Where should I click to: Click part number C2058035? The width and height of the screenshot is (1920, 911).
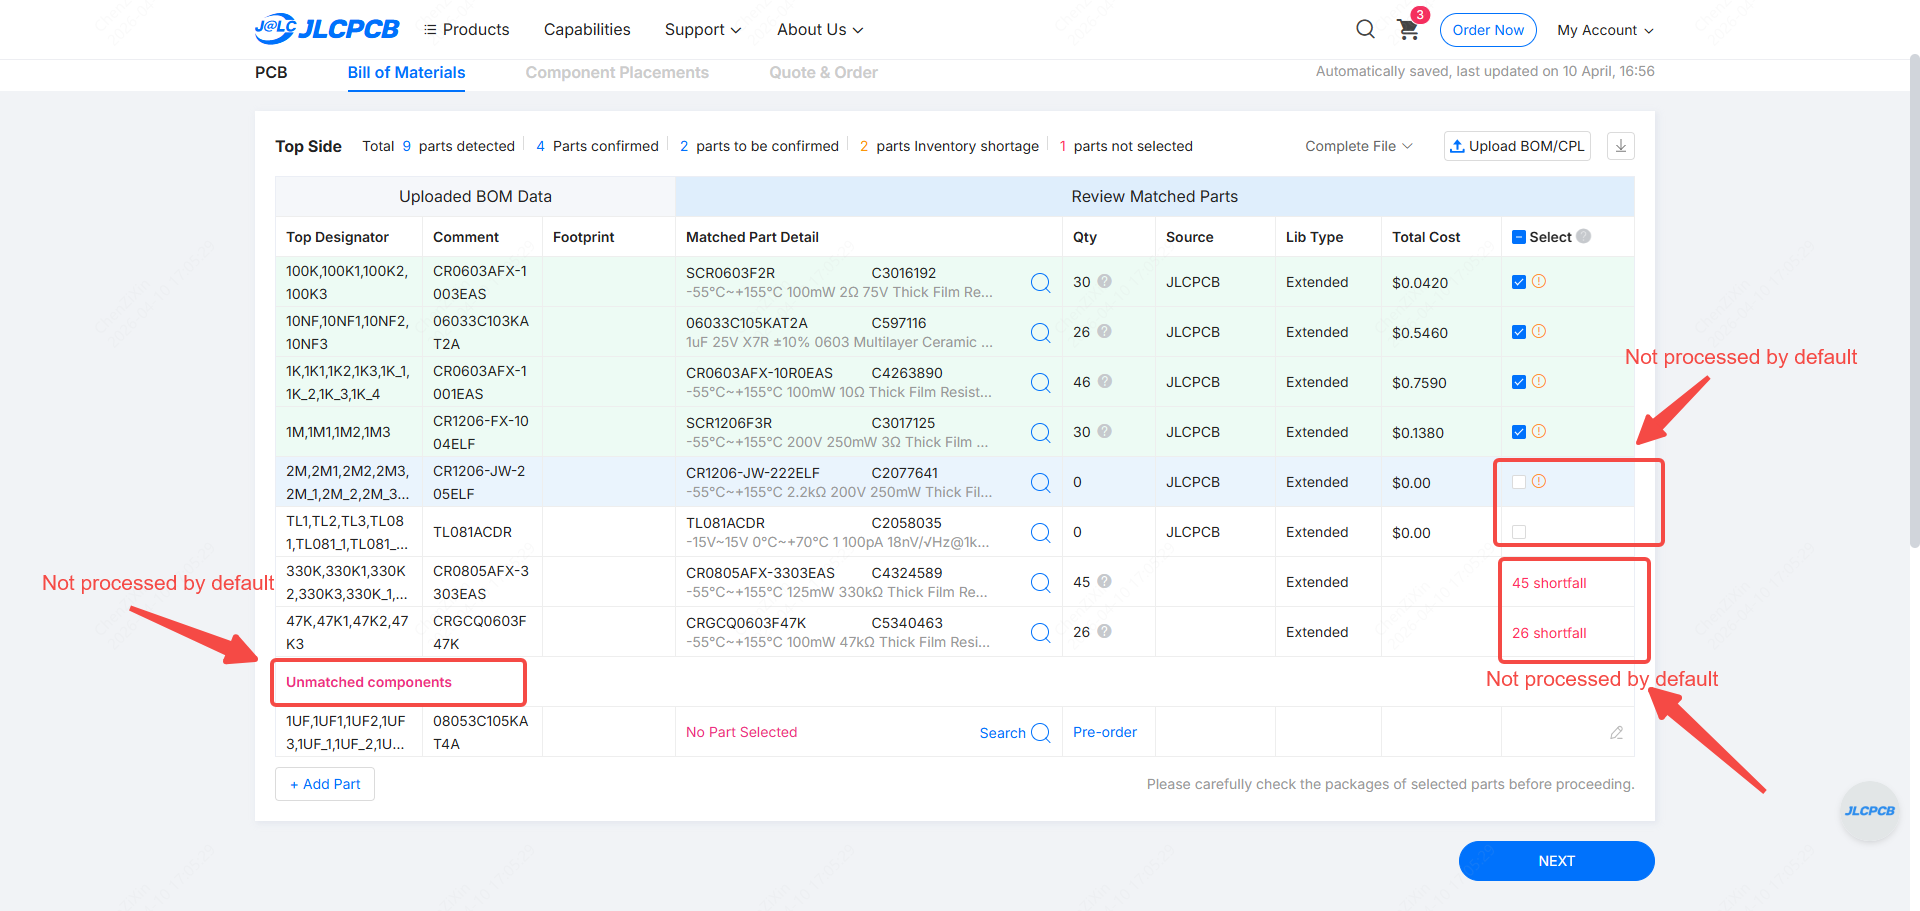906,523
